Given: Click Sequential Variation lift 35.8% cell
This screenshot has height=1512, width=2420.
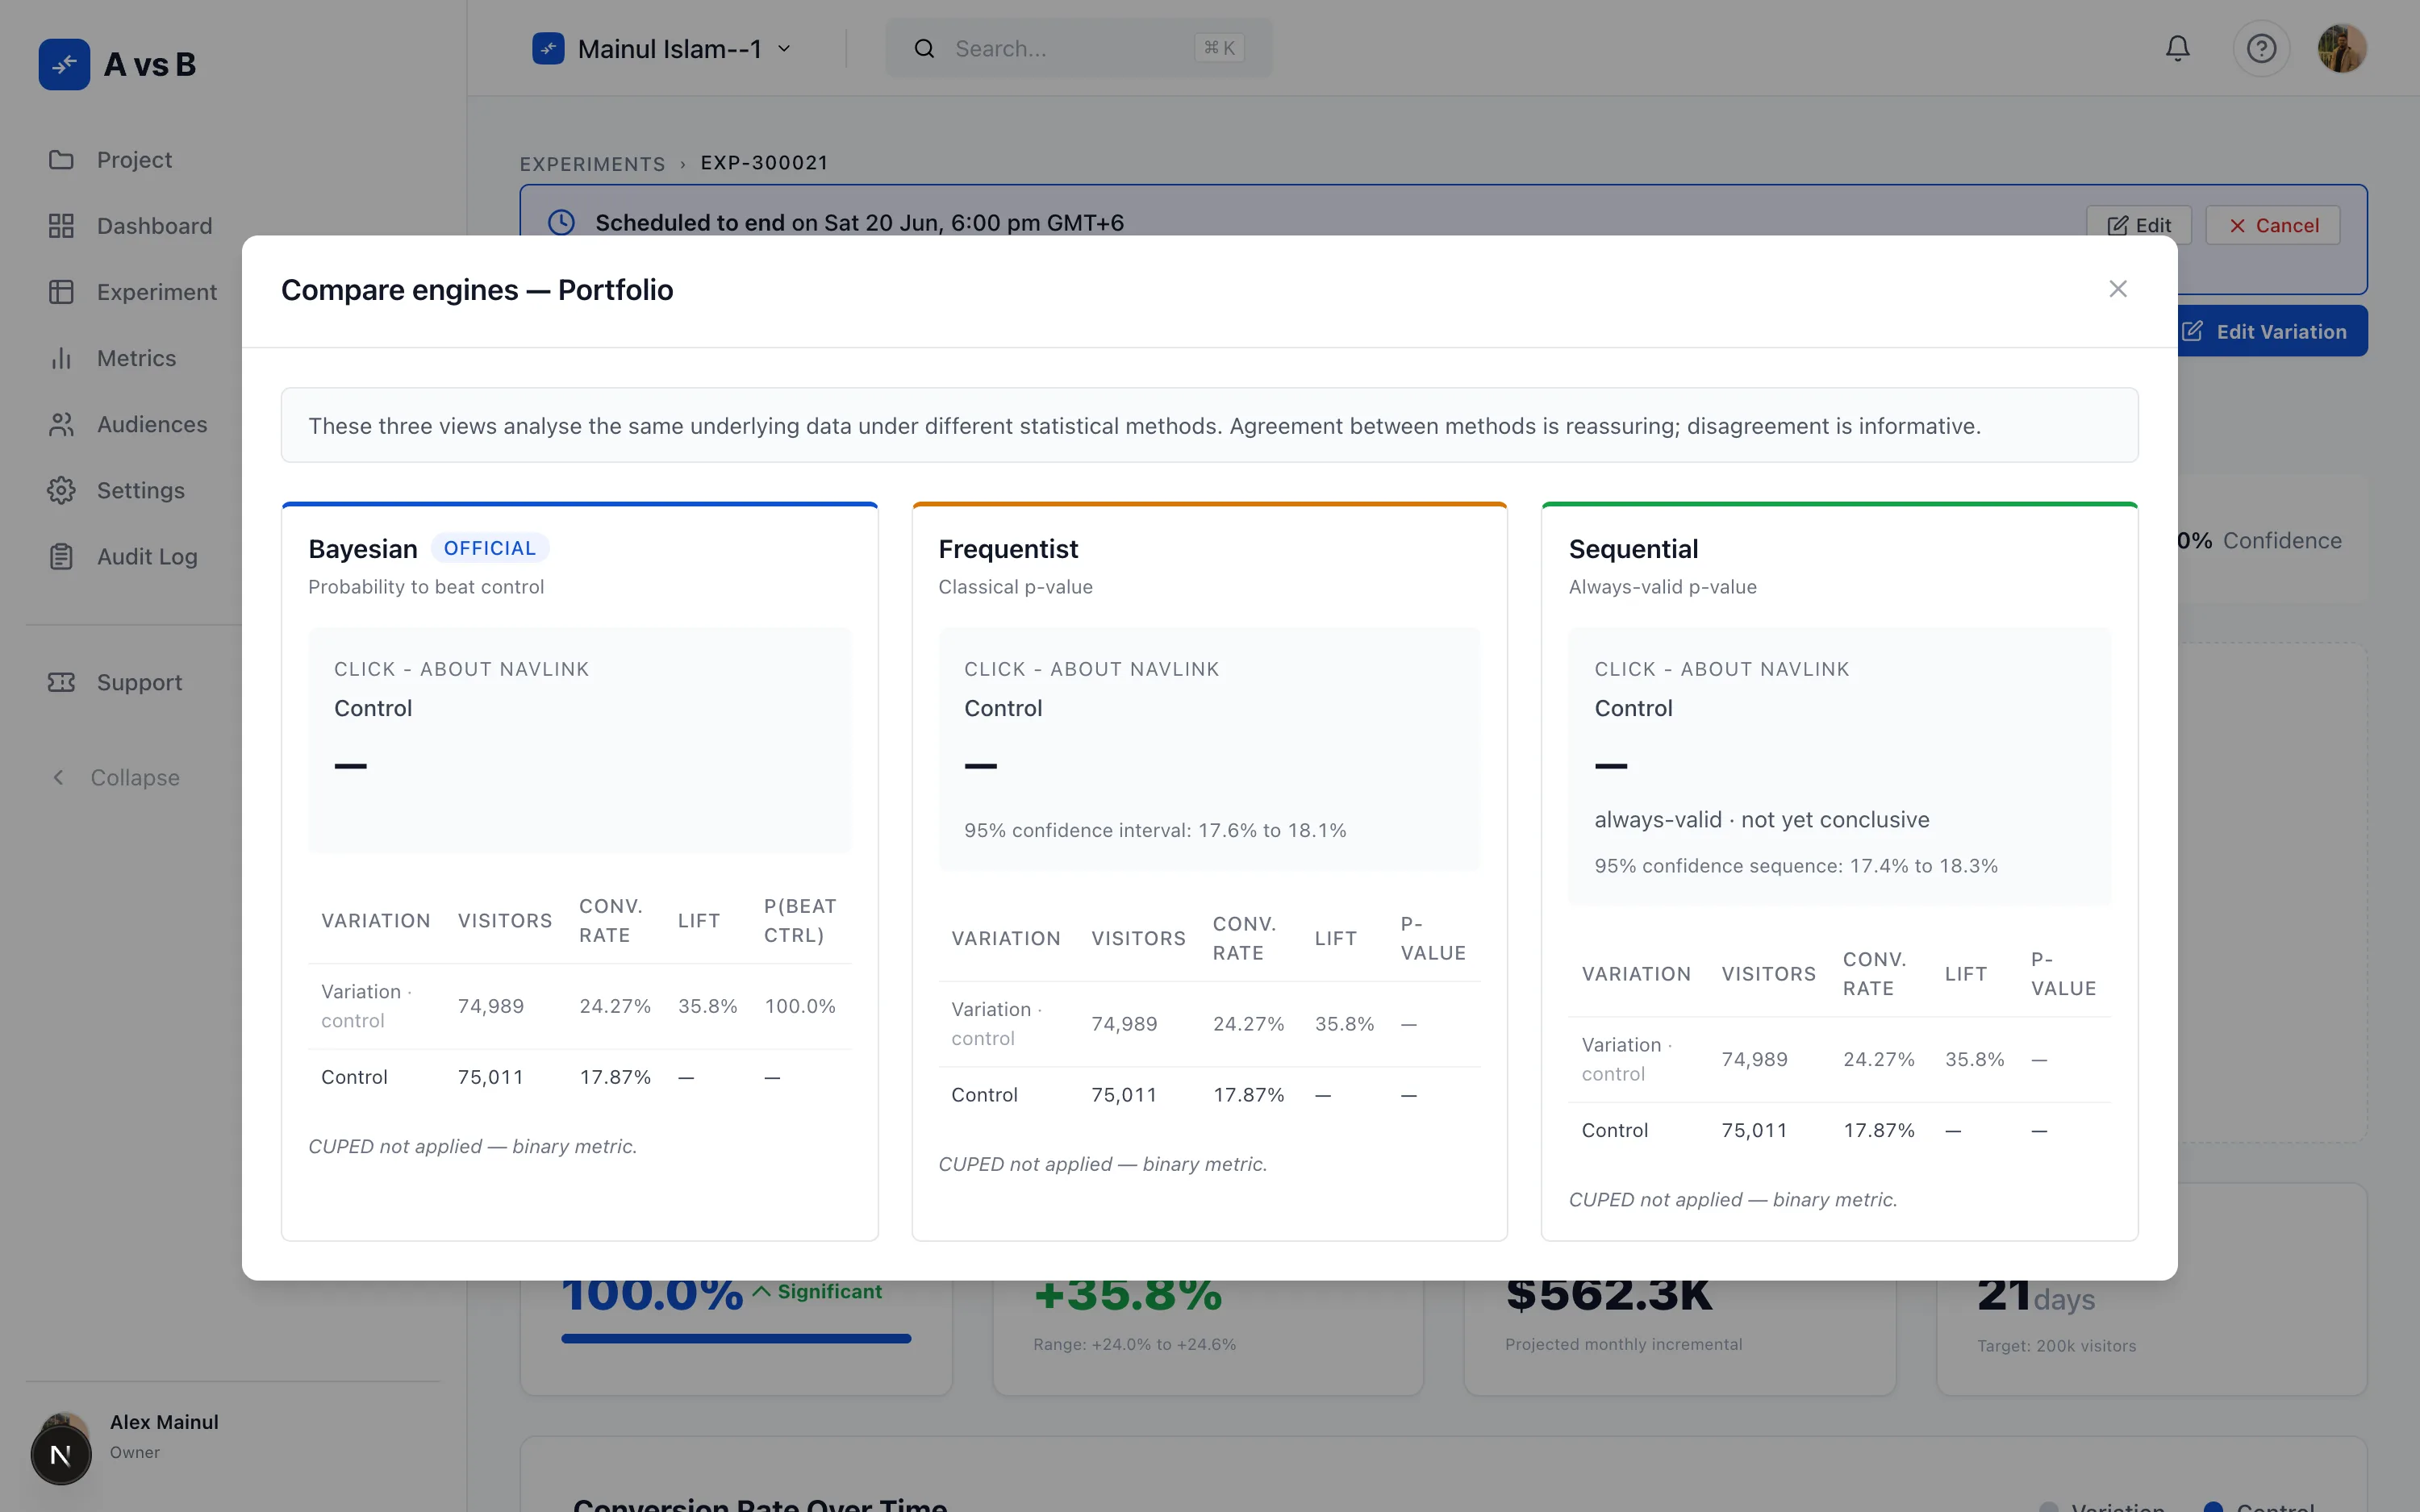Looking at the screenshot, I should point(1974,1059).
